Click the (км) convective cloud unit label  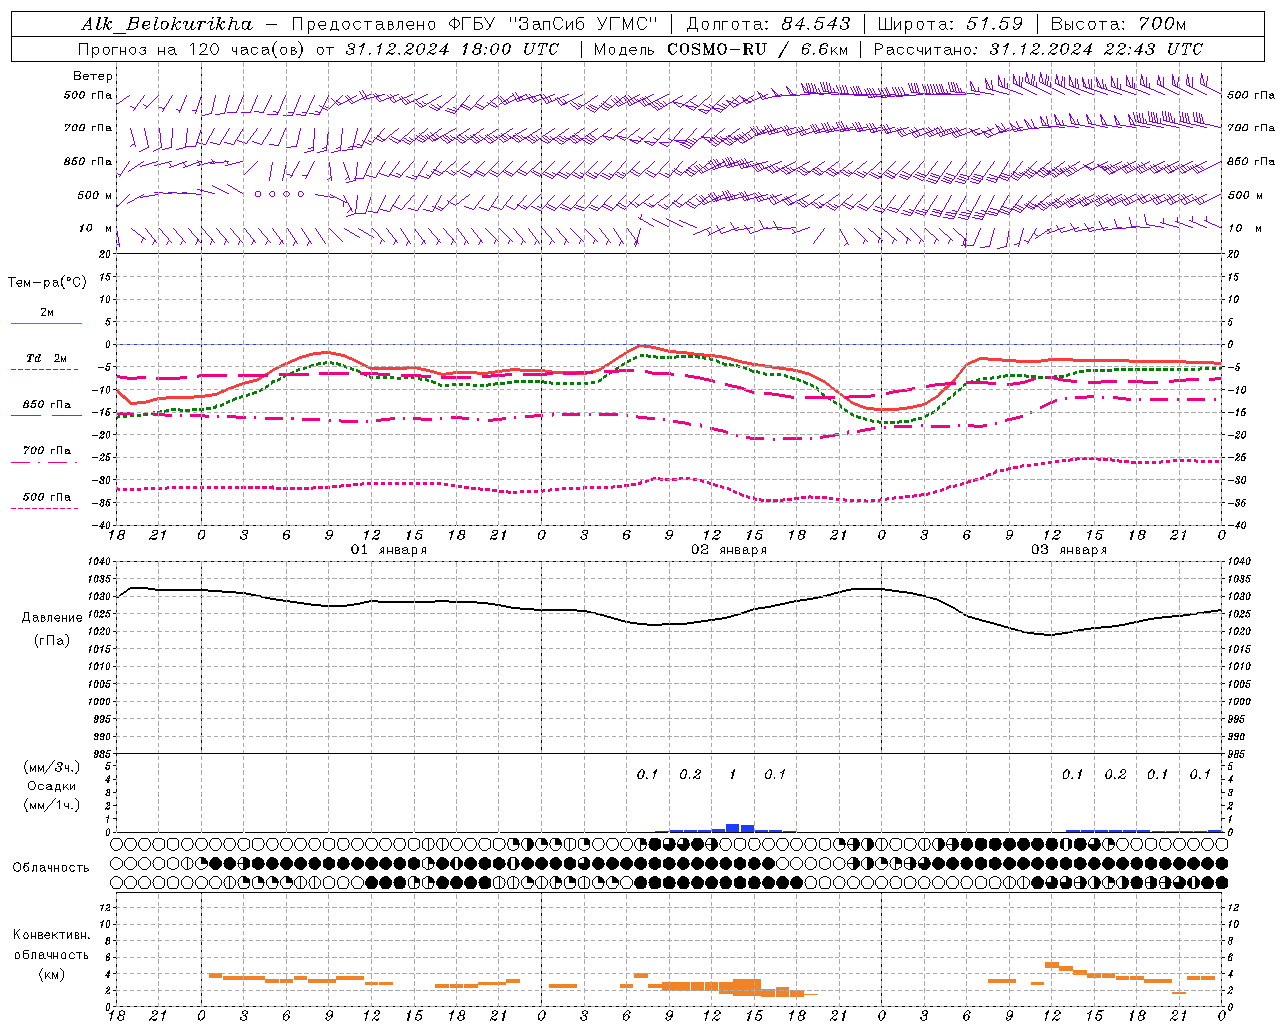[51, 974]
